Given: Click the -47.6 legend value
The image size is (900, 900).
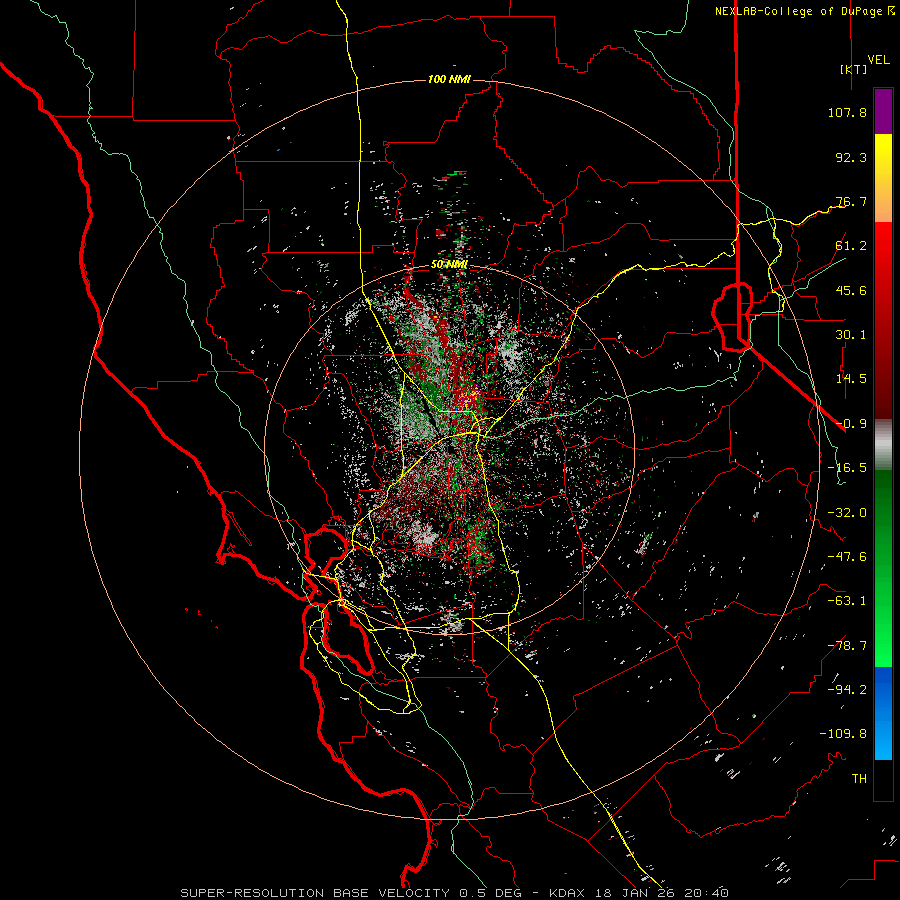Looking at the screenshot, I should [847, 557].
